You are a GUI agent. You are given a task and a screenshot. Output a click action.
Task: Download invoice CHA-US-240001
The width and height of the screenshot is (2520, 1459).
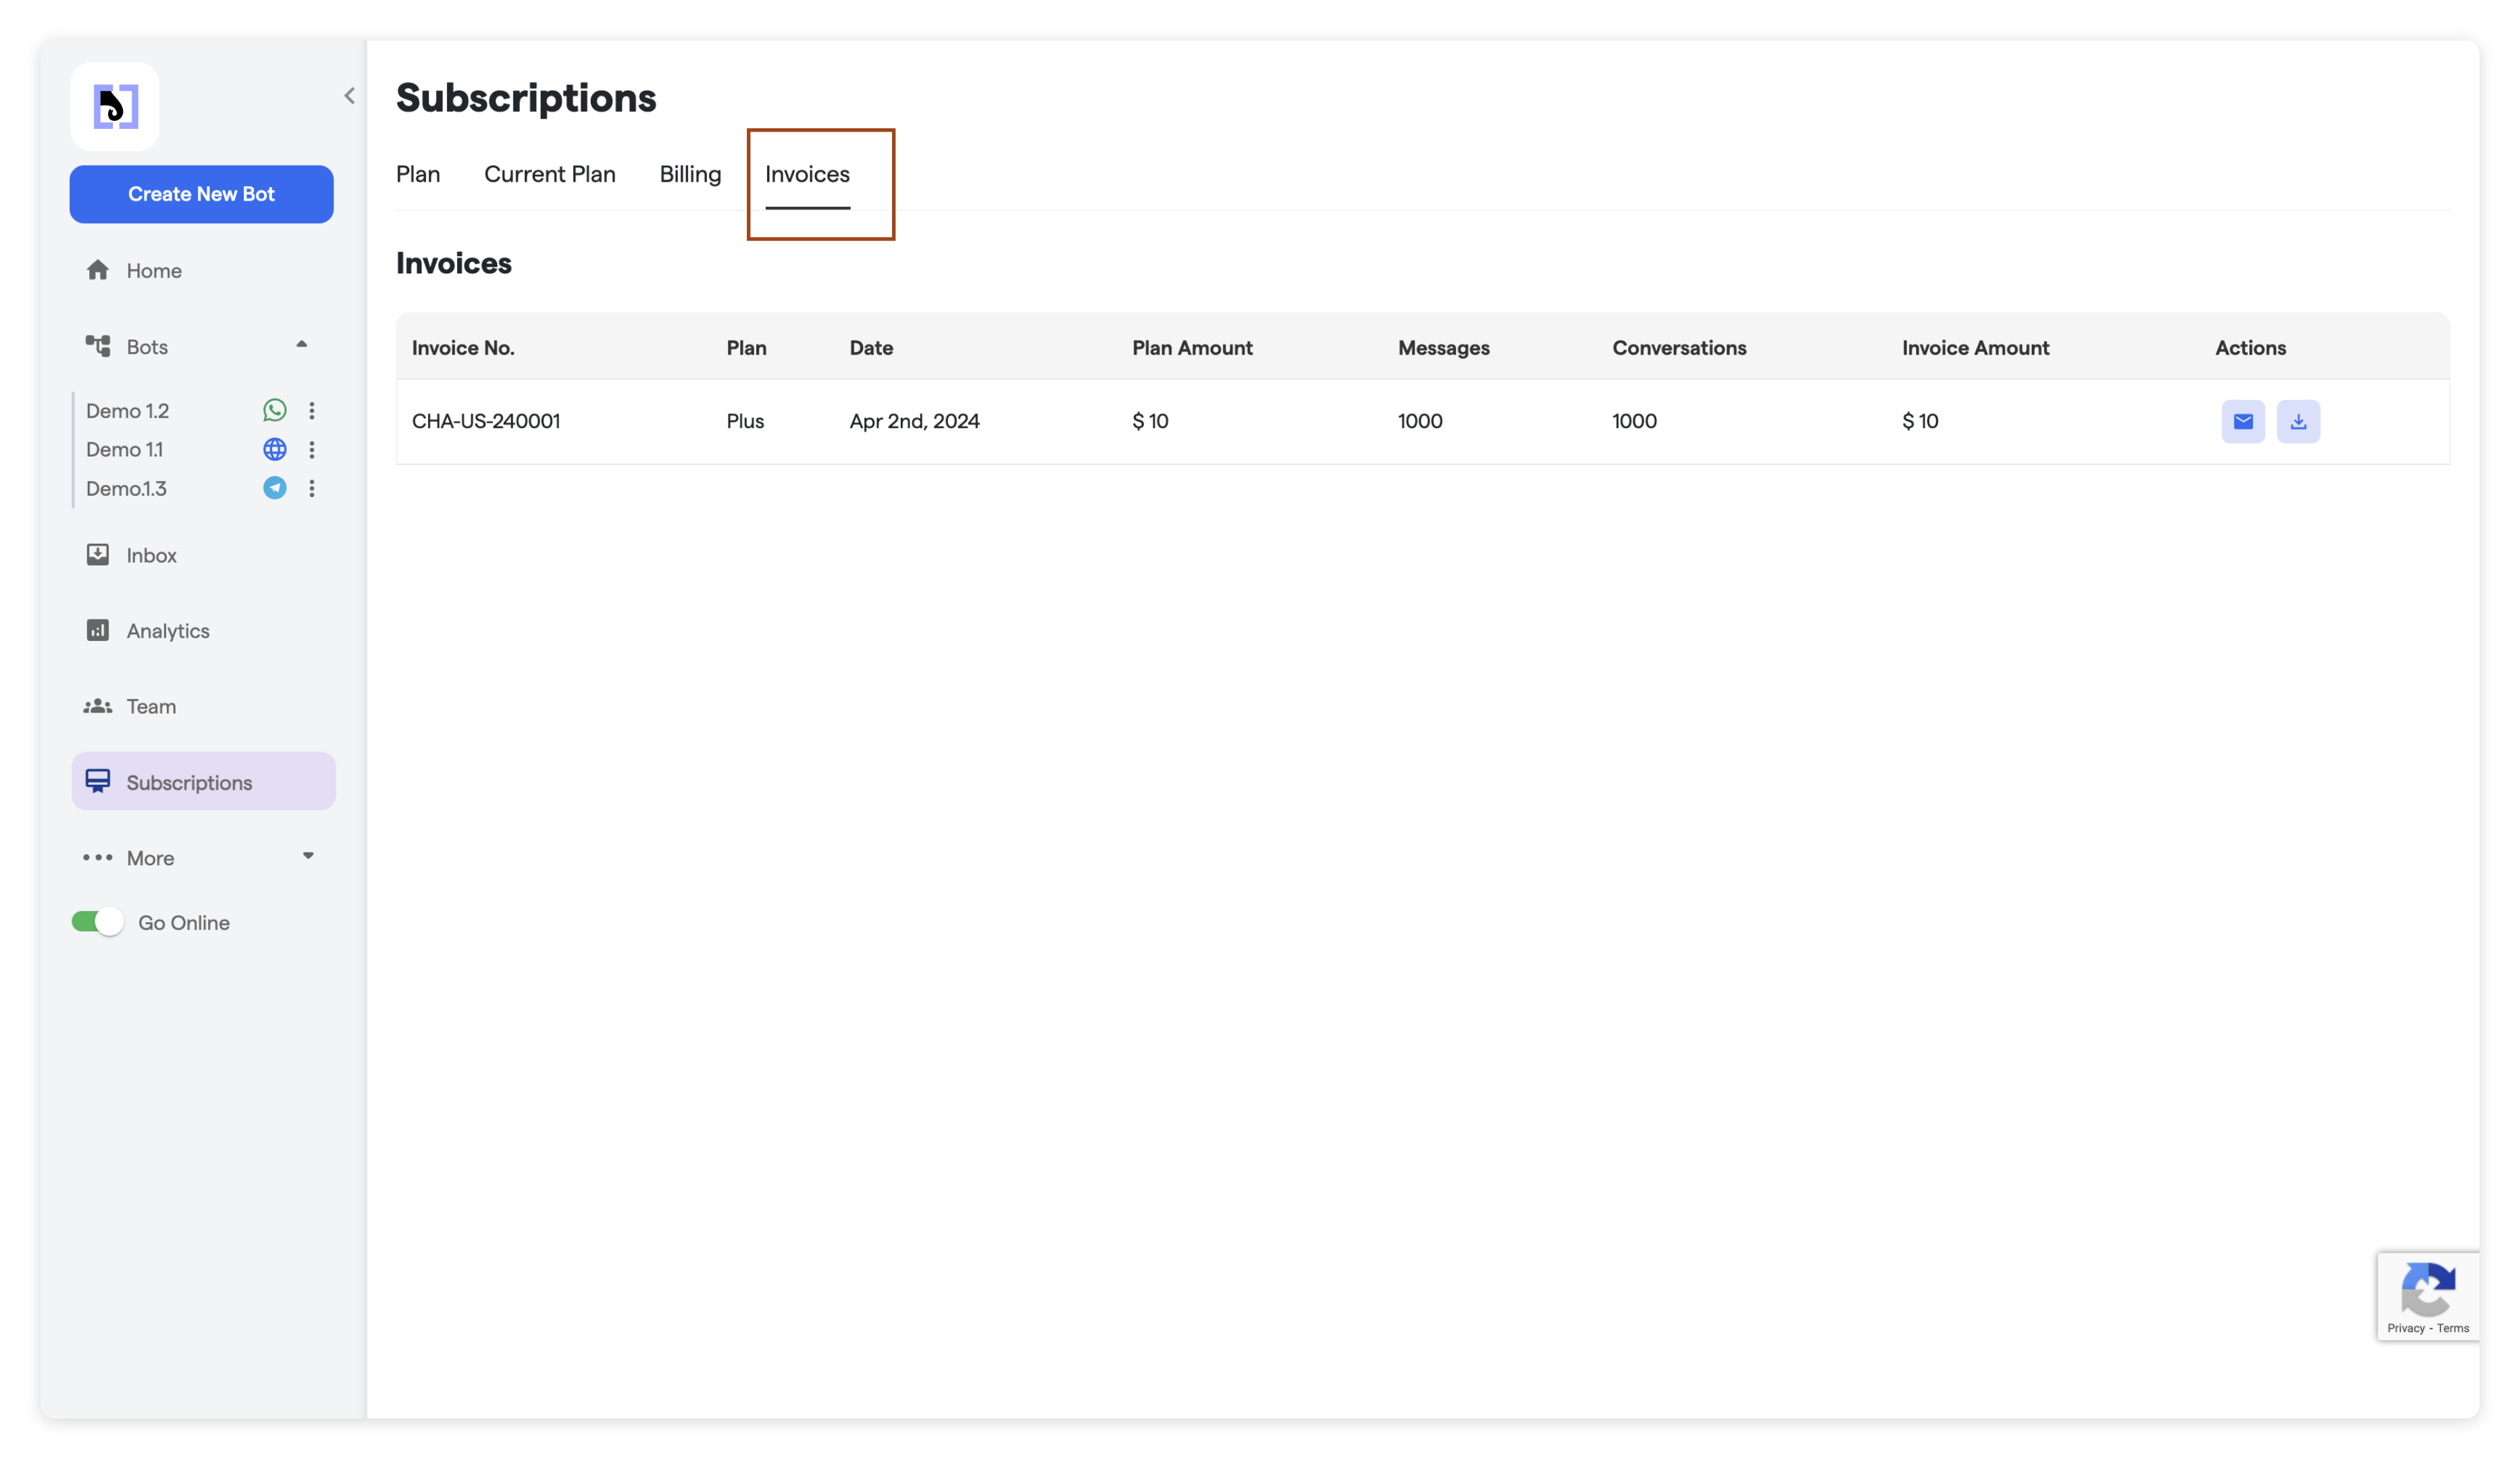click(2298, 421)
